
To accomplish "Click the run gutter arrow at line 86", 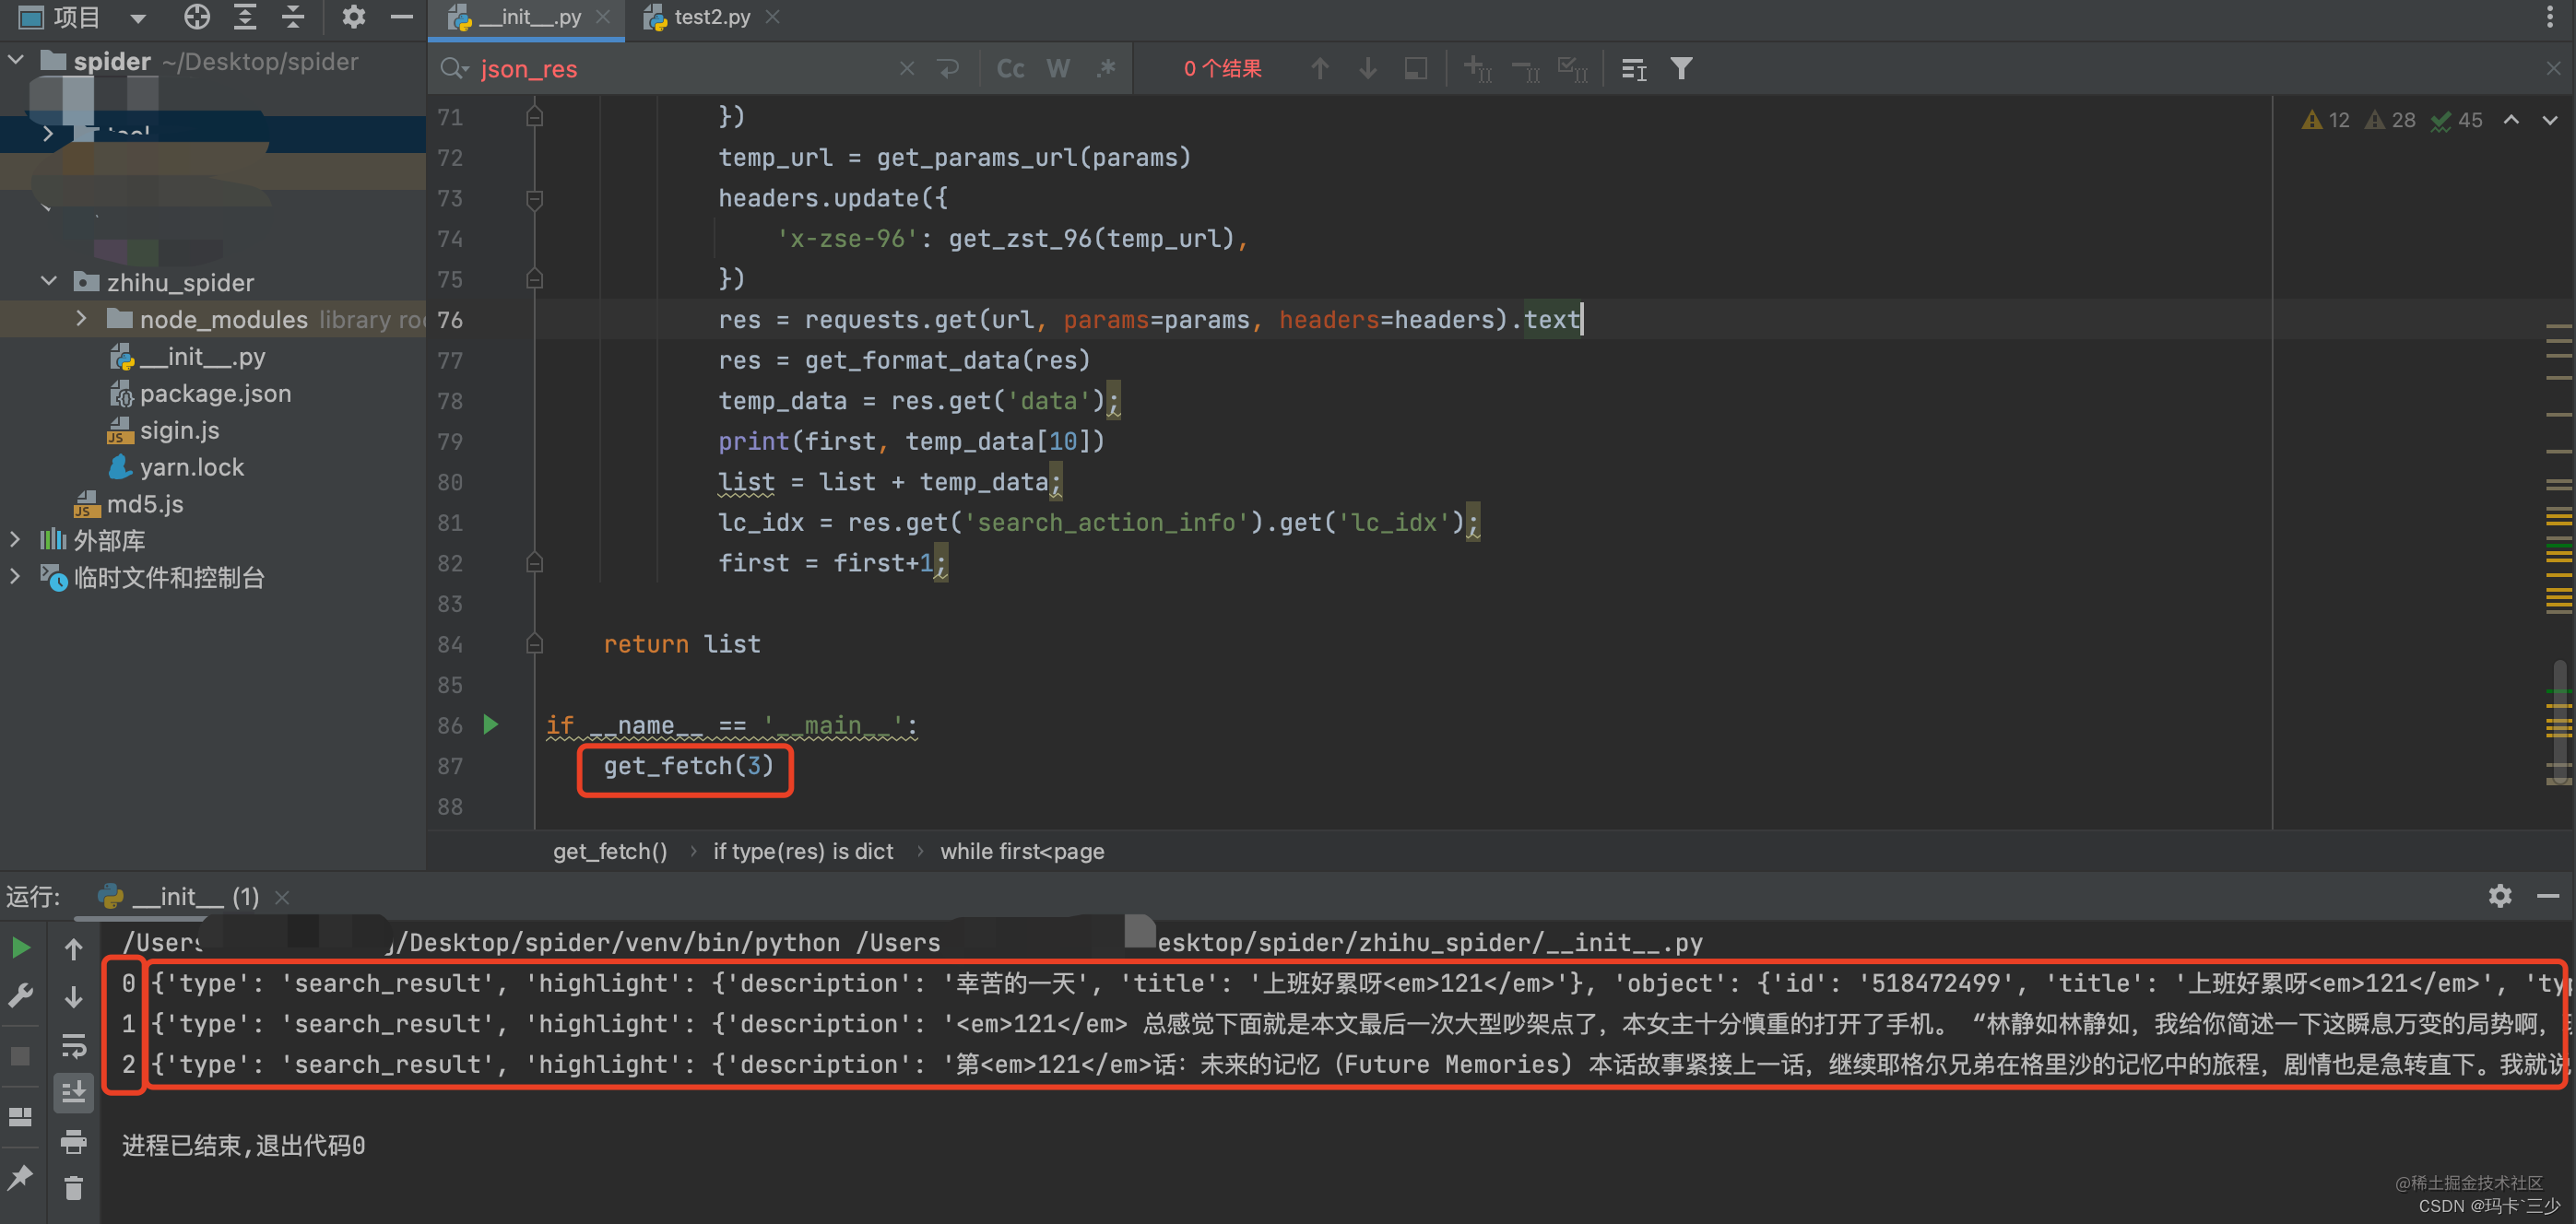I will [x=491, y=725].
